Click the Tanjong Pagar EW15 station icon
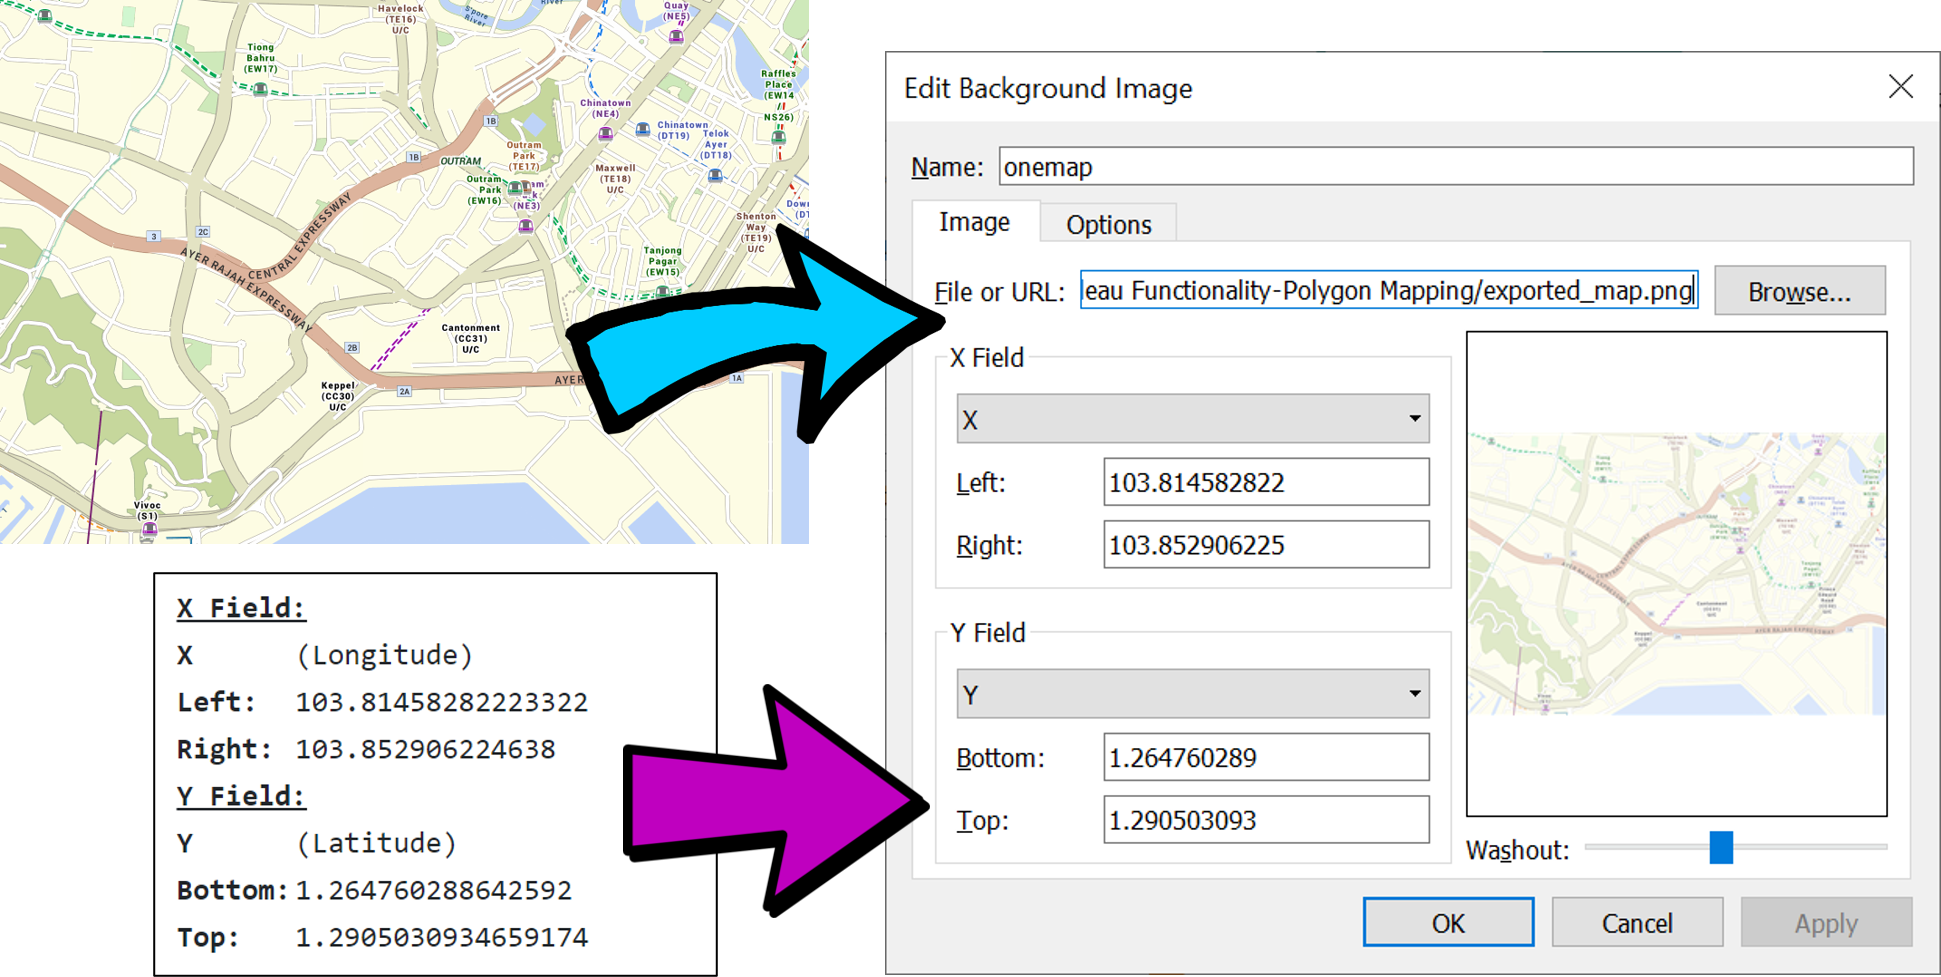 point(662,291)
